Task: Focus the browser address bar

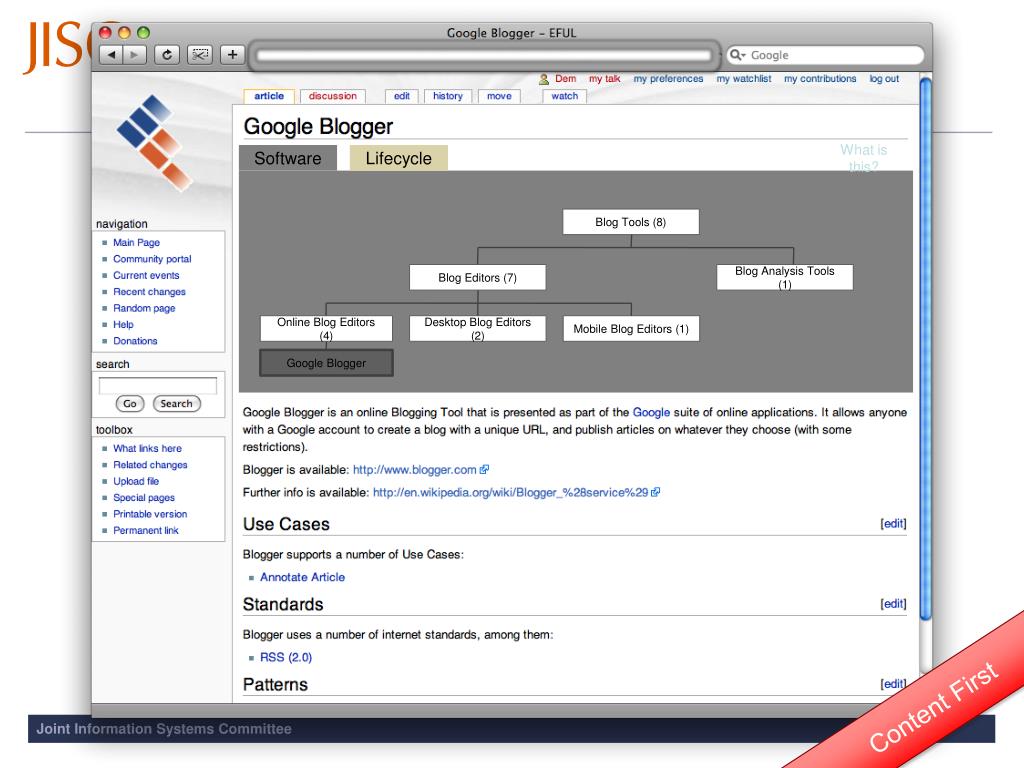Action: click(x=484, y=56)
